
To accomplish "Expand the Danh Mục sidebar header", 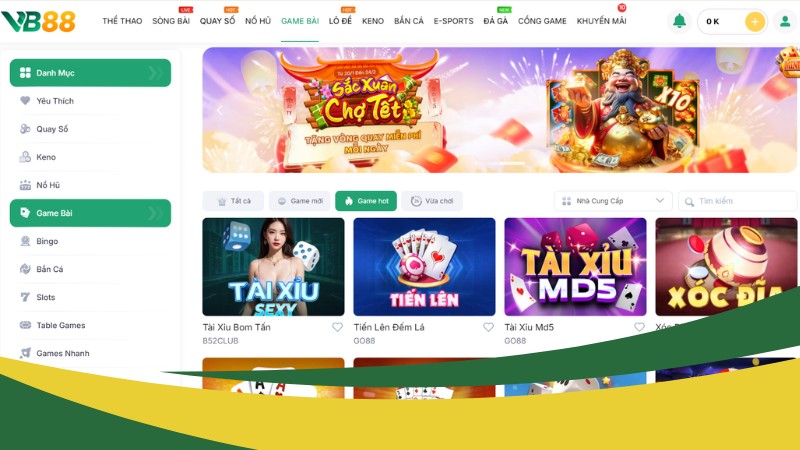I will pos(90,72).
